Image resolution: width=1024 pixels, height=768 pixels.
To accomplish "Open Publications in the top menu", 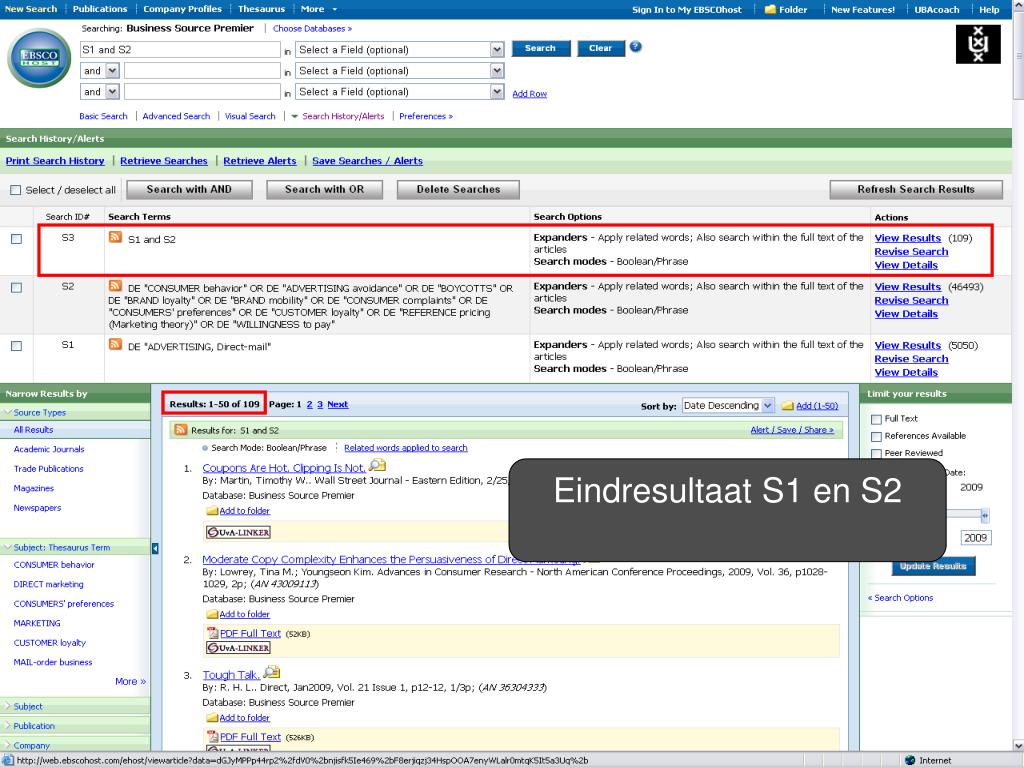I will (100, 9).
